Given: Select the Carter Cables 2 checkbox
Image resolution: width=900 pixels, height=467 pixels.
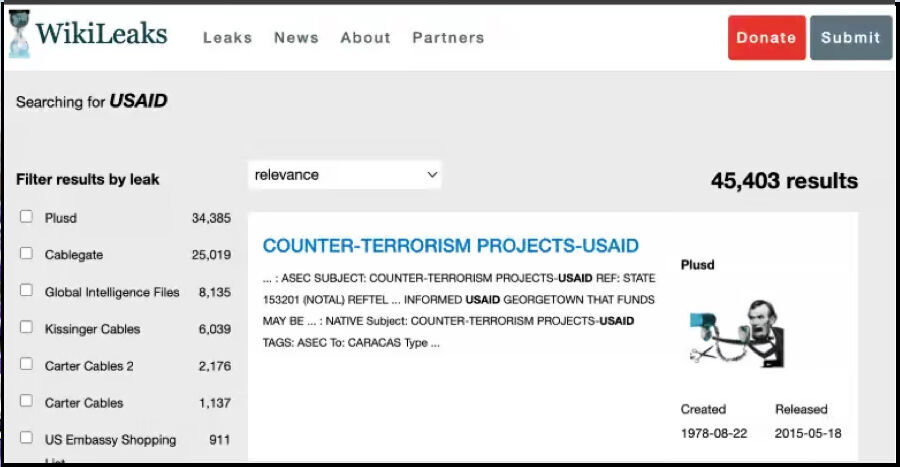Looking at the screenshot, I should (26, 364).
